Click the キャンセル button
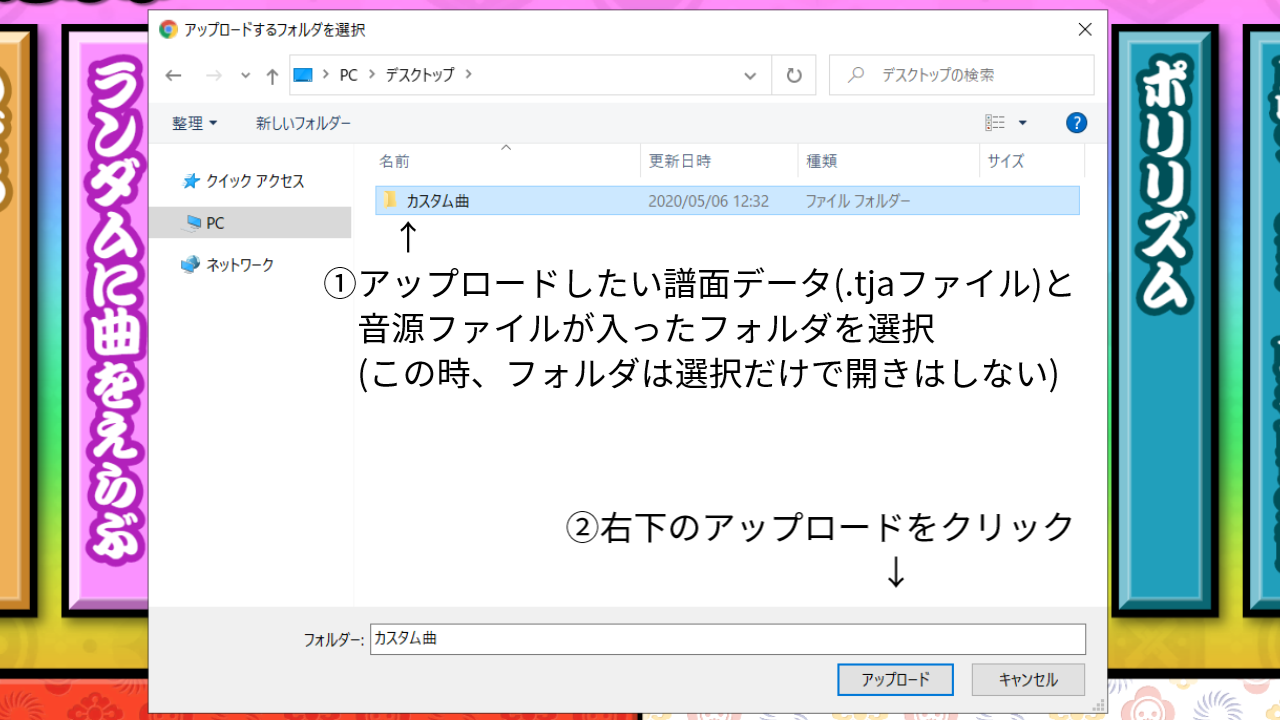Image resolution: width=1280 pixels, height=720 pixels. [x=1028, y=679]
